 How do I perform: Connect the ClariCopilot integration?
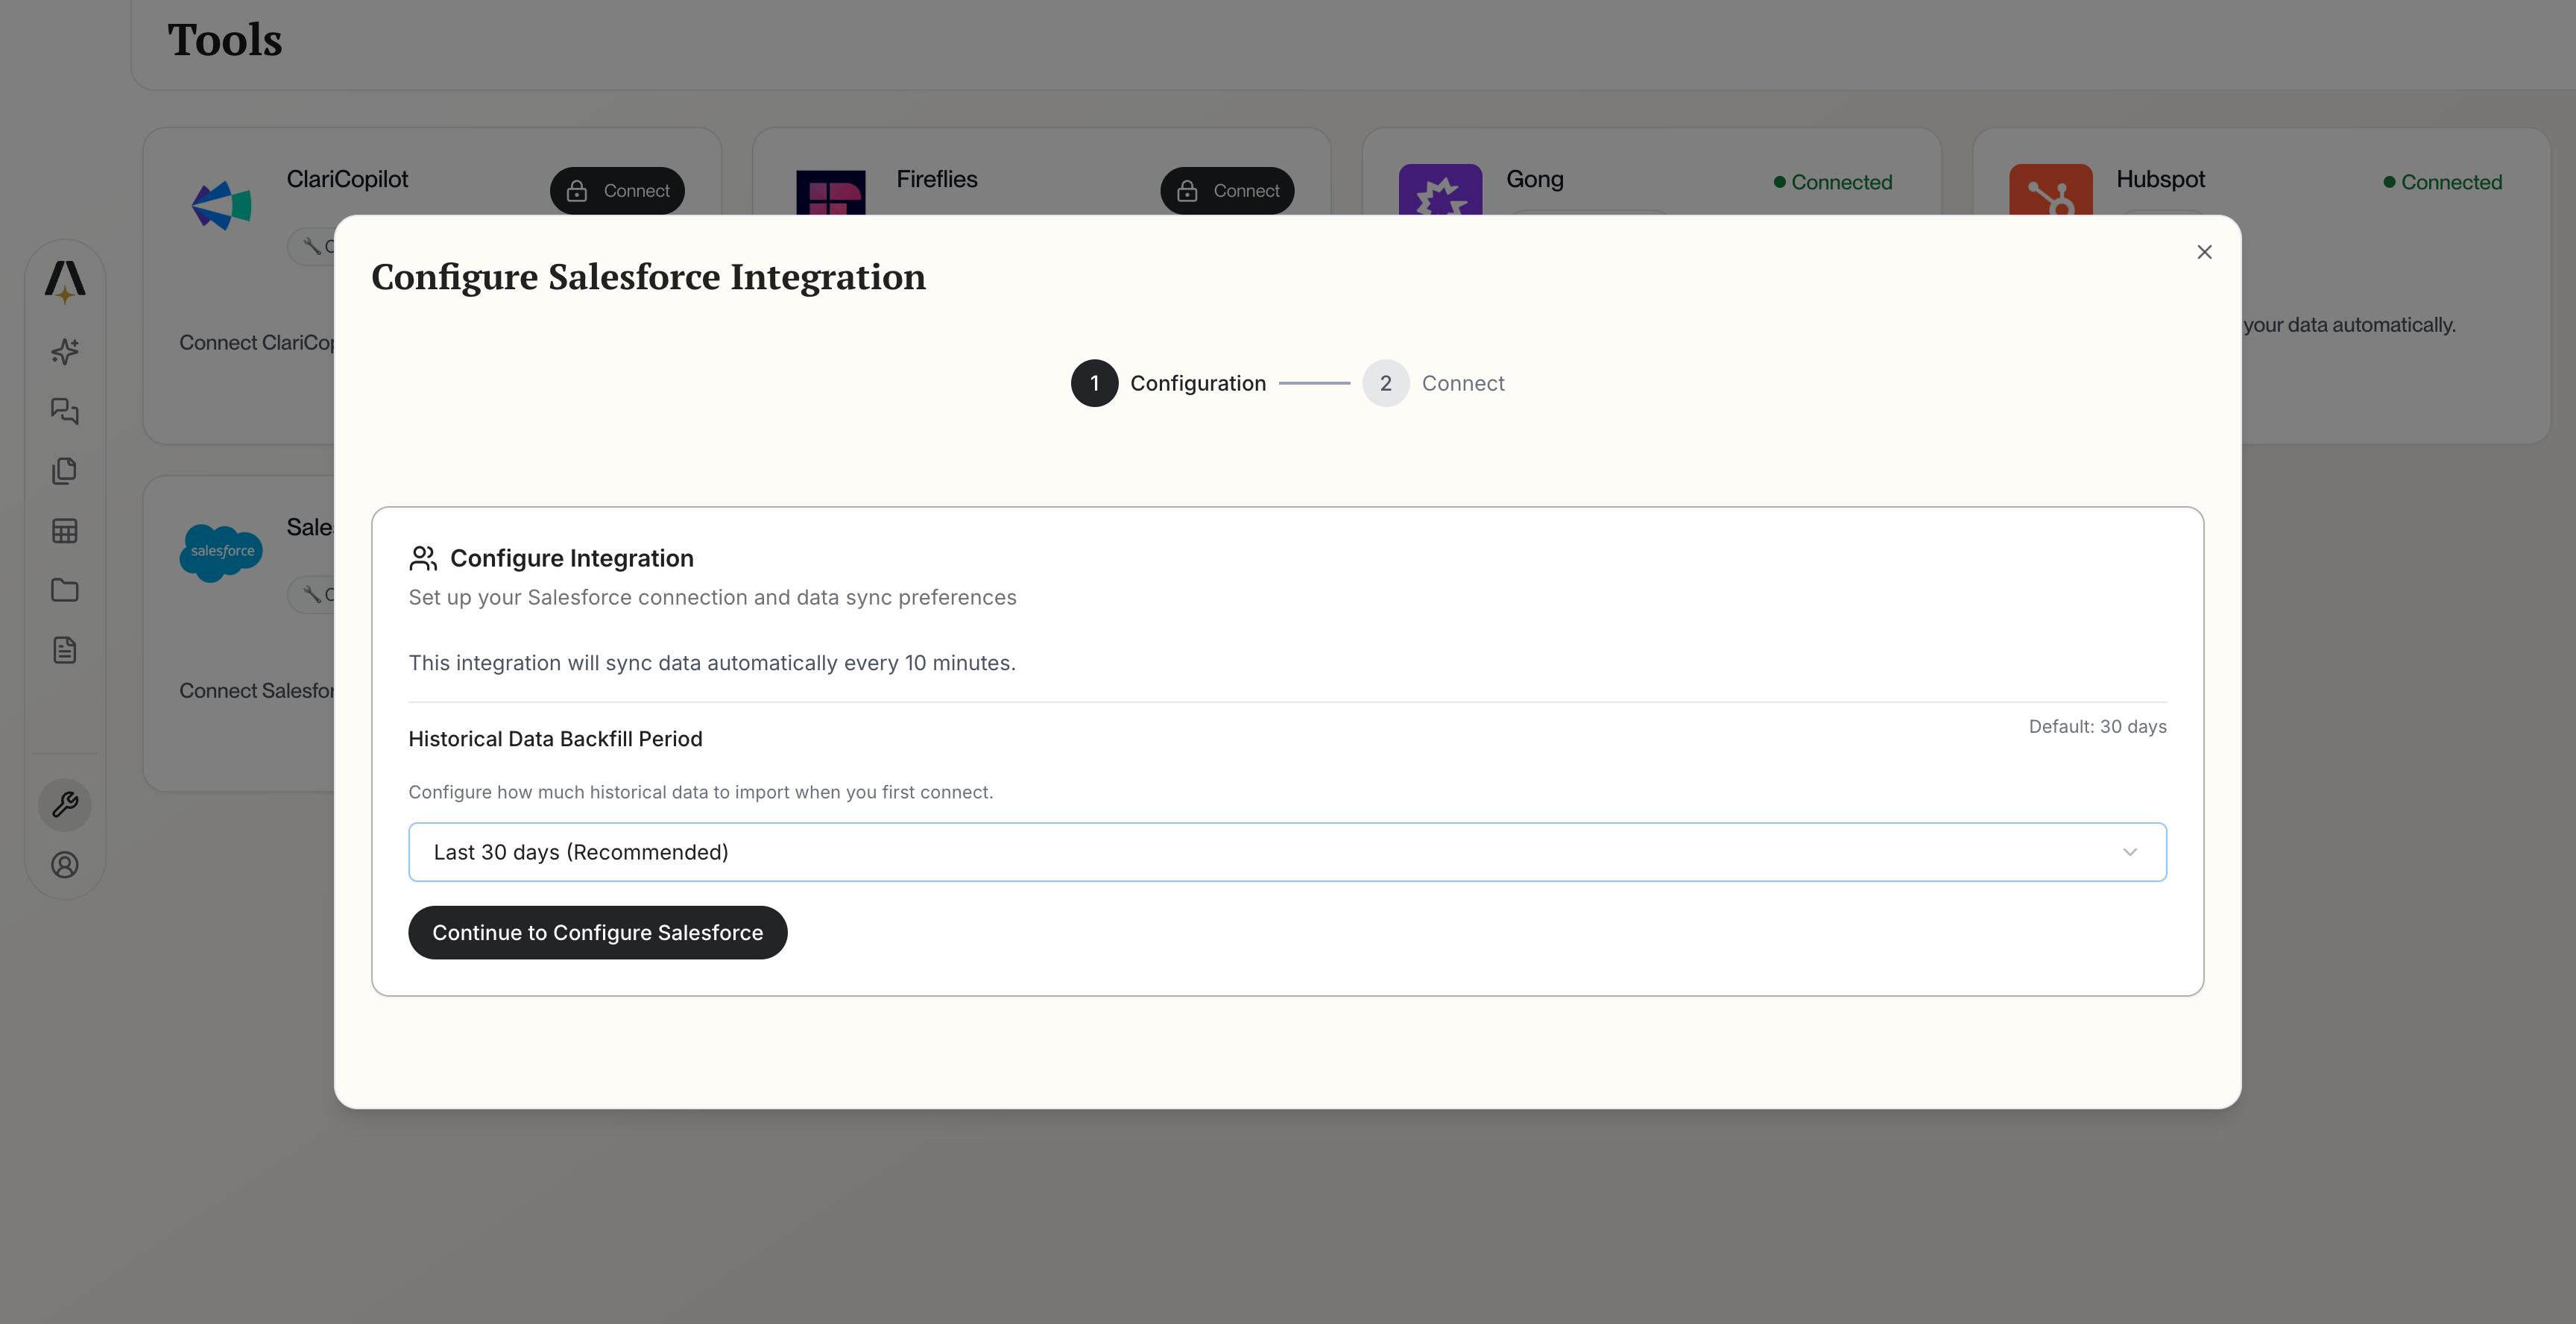[x=617, y=190]
